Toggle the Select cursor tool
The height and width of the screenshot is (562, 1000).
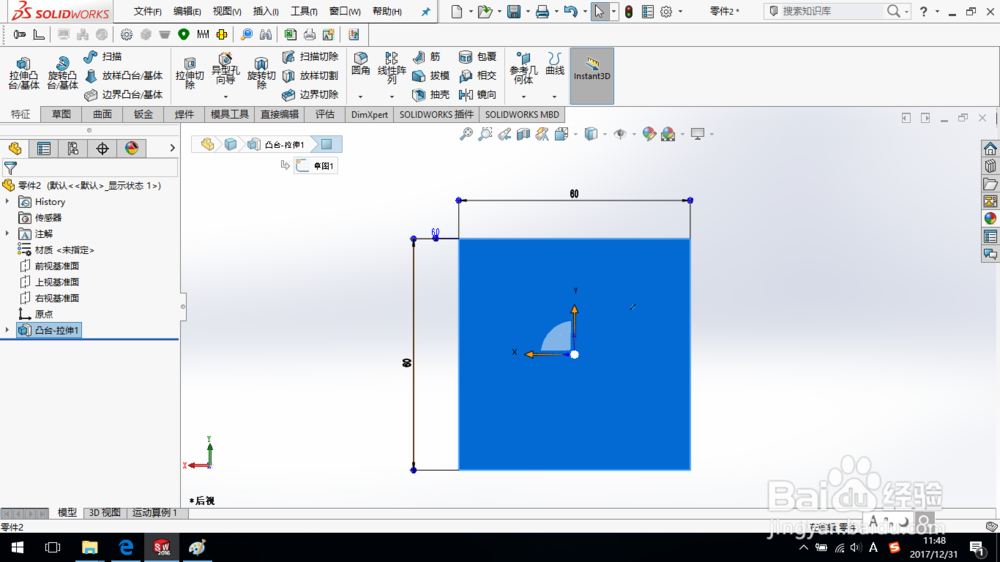(599, 11)
